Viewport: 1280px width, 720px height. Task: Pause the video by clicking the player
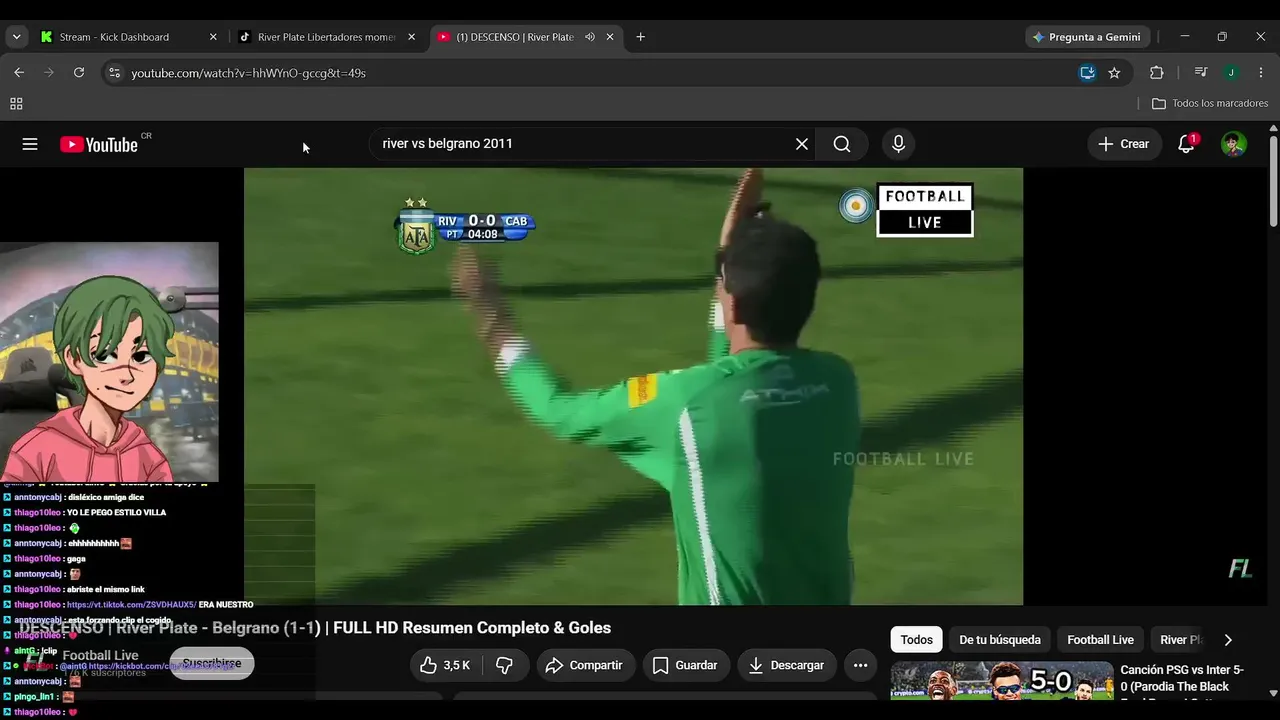coord(633,386)
